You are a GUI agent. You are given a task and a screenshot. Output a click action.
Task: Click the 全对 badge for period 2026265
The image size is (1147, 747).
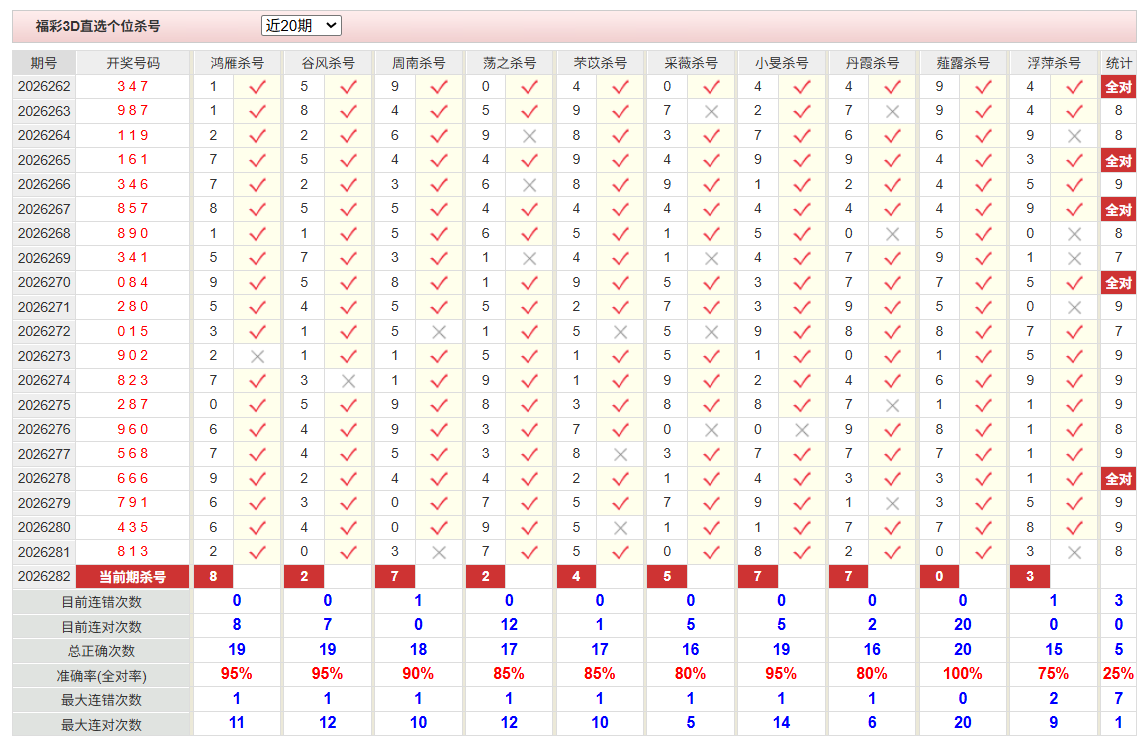1118,161
